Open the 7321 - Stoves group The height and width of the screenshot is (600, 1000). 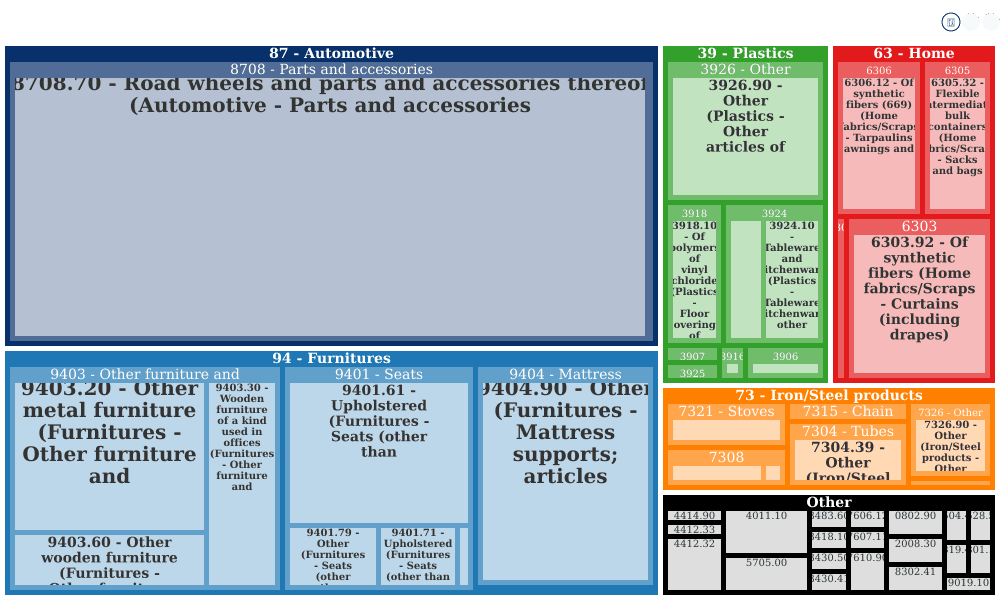click(726, 412)
